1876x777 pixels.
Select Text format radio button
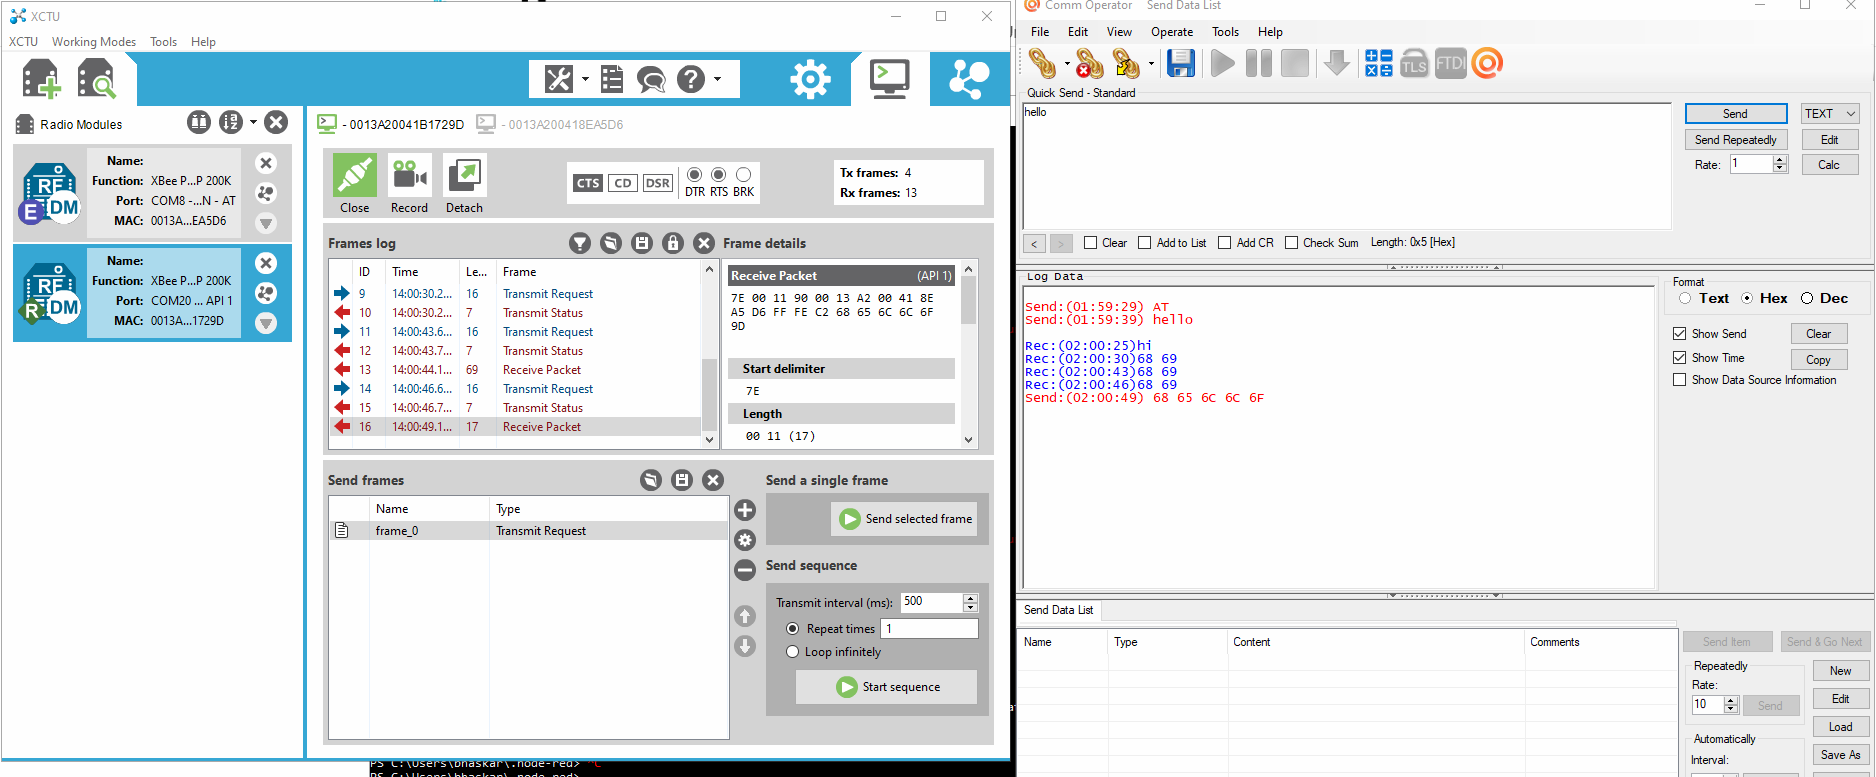1685,298
